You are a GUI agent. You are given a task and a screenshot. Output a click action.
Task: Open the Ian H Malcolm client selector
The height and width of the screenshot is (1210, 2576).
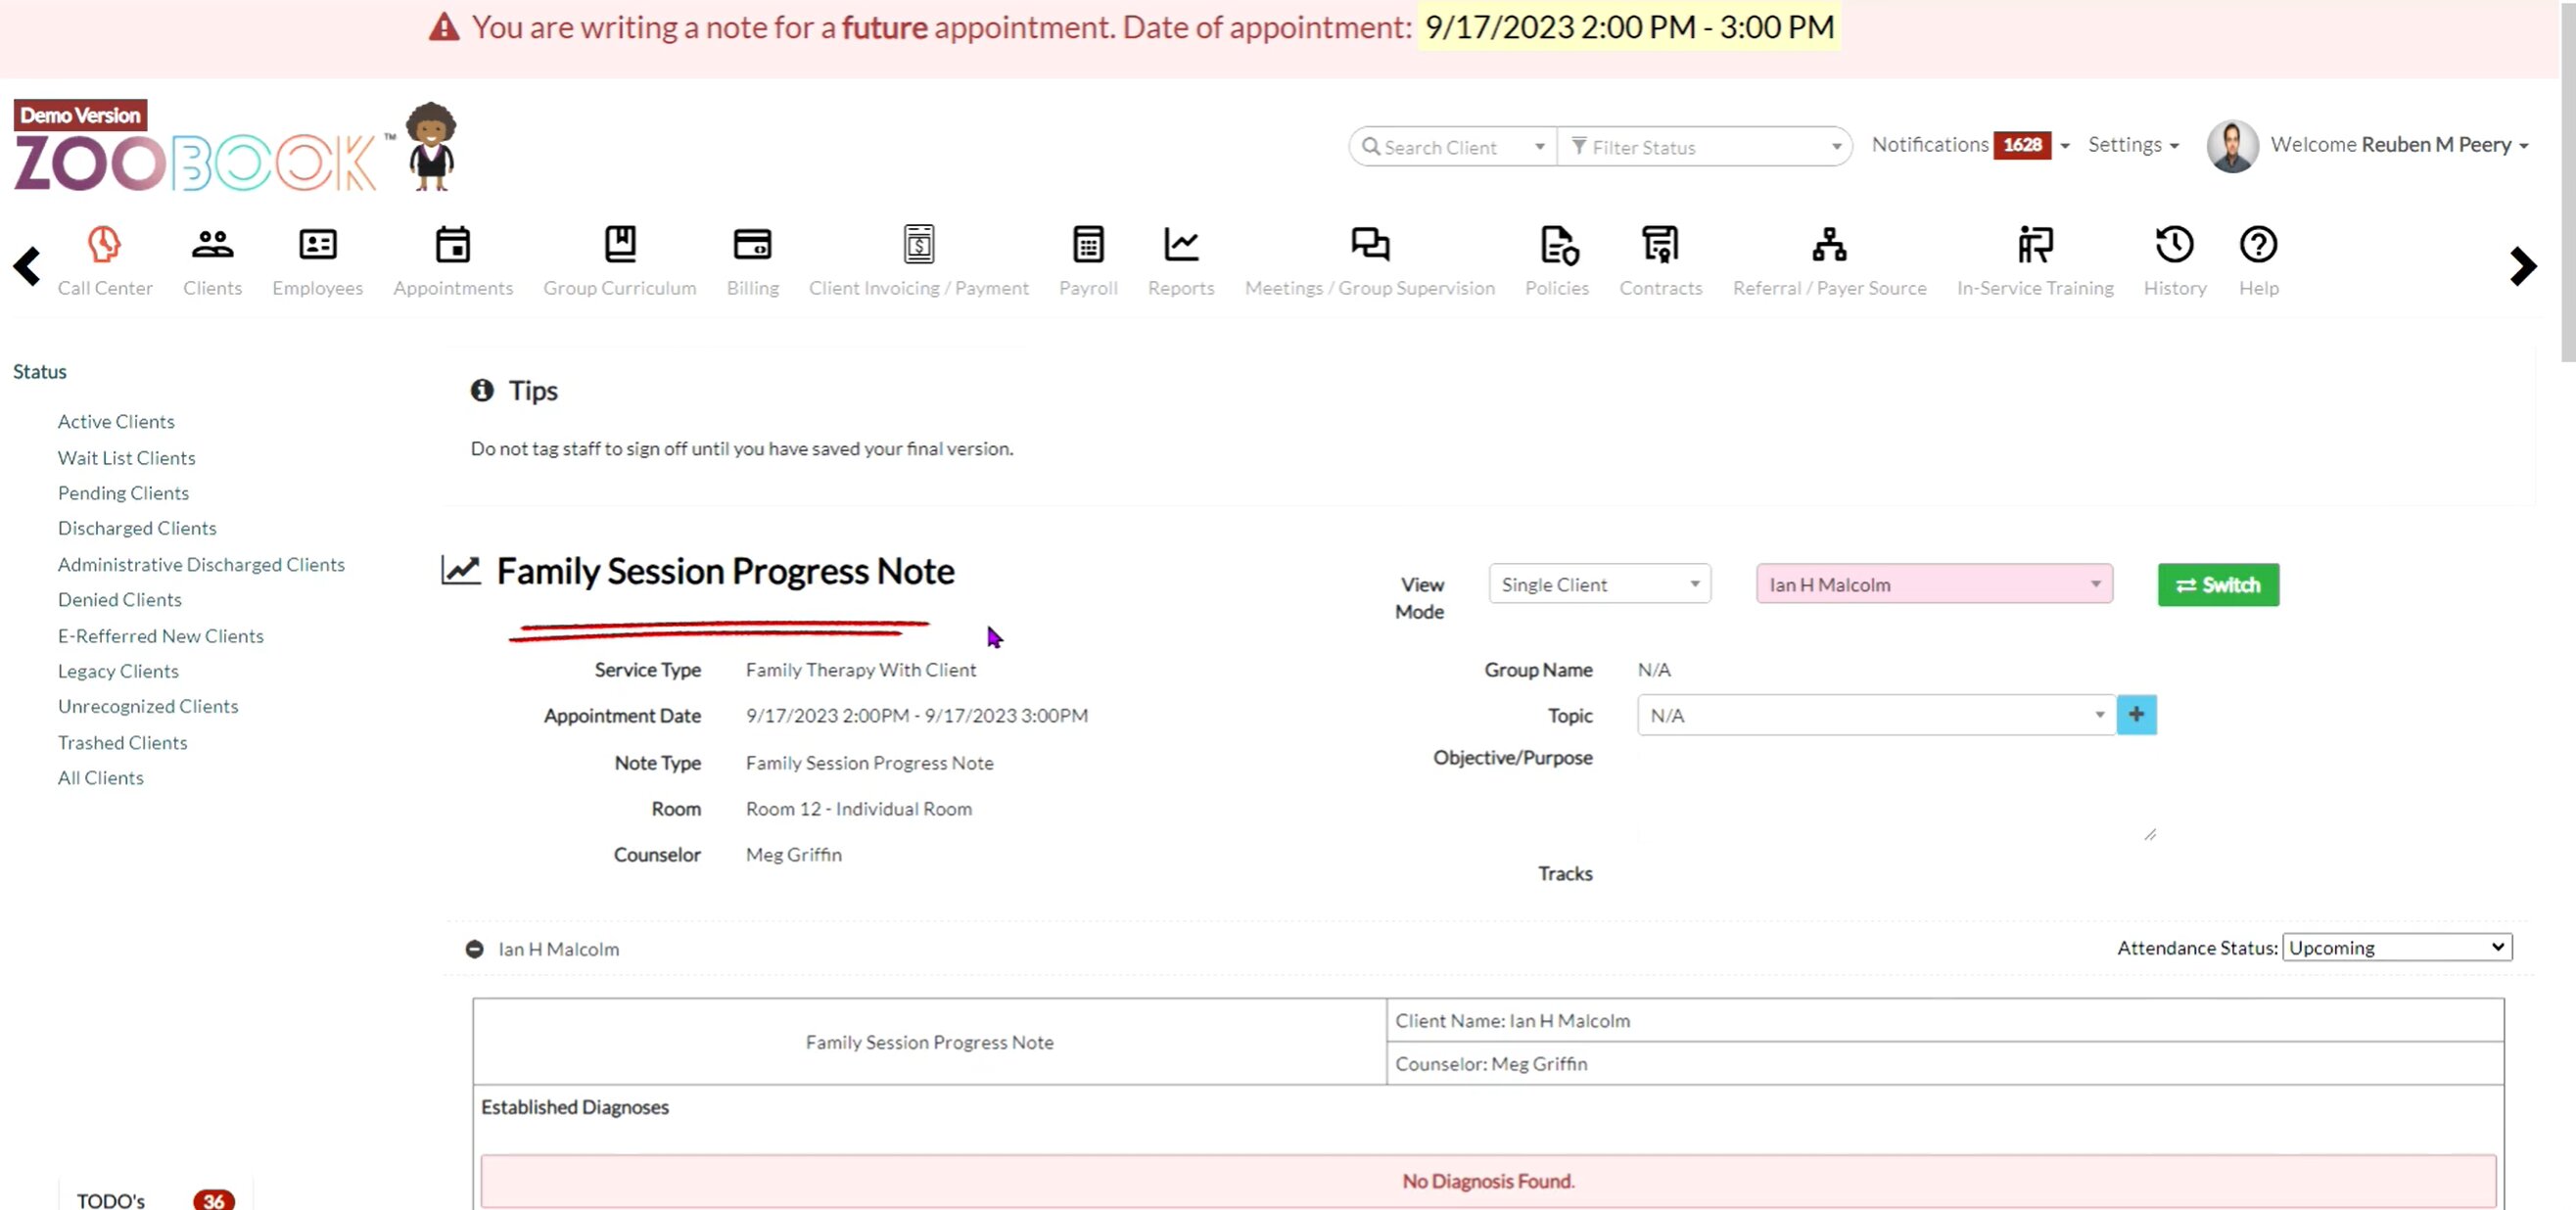pos(1933,584)
